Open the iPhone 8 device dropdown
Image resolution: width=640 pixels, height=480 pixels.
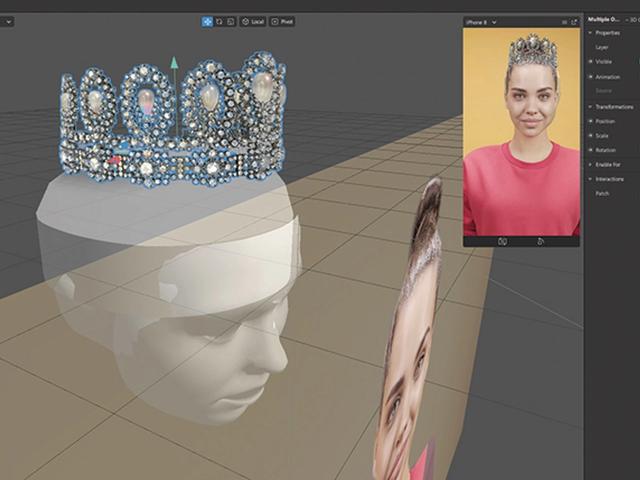pyautogui.click(x=481, y=22)
